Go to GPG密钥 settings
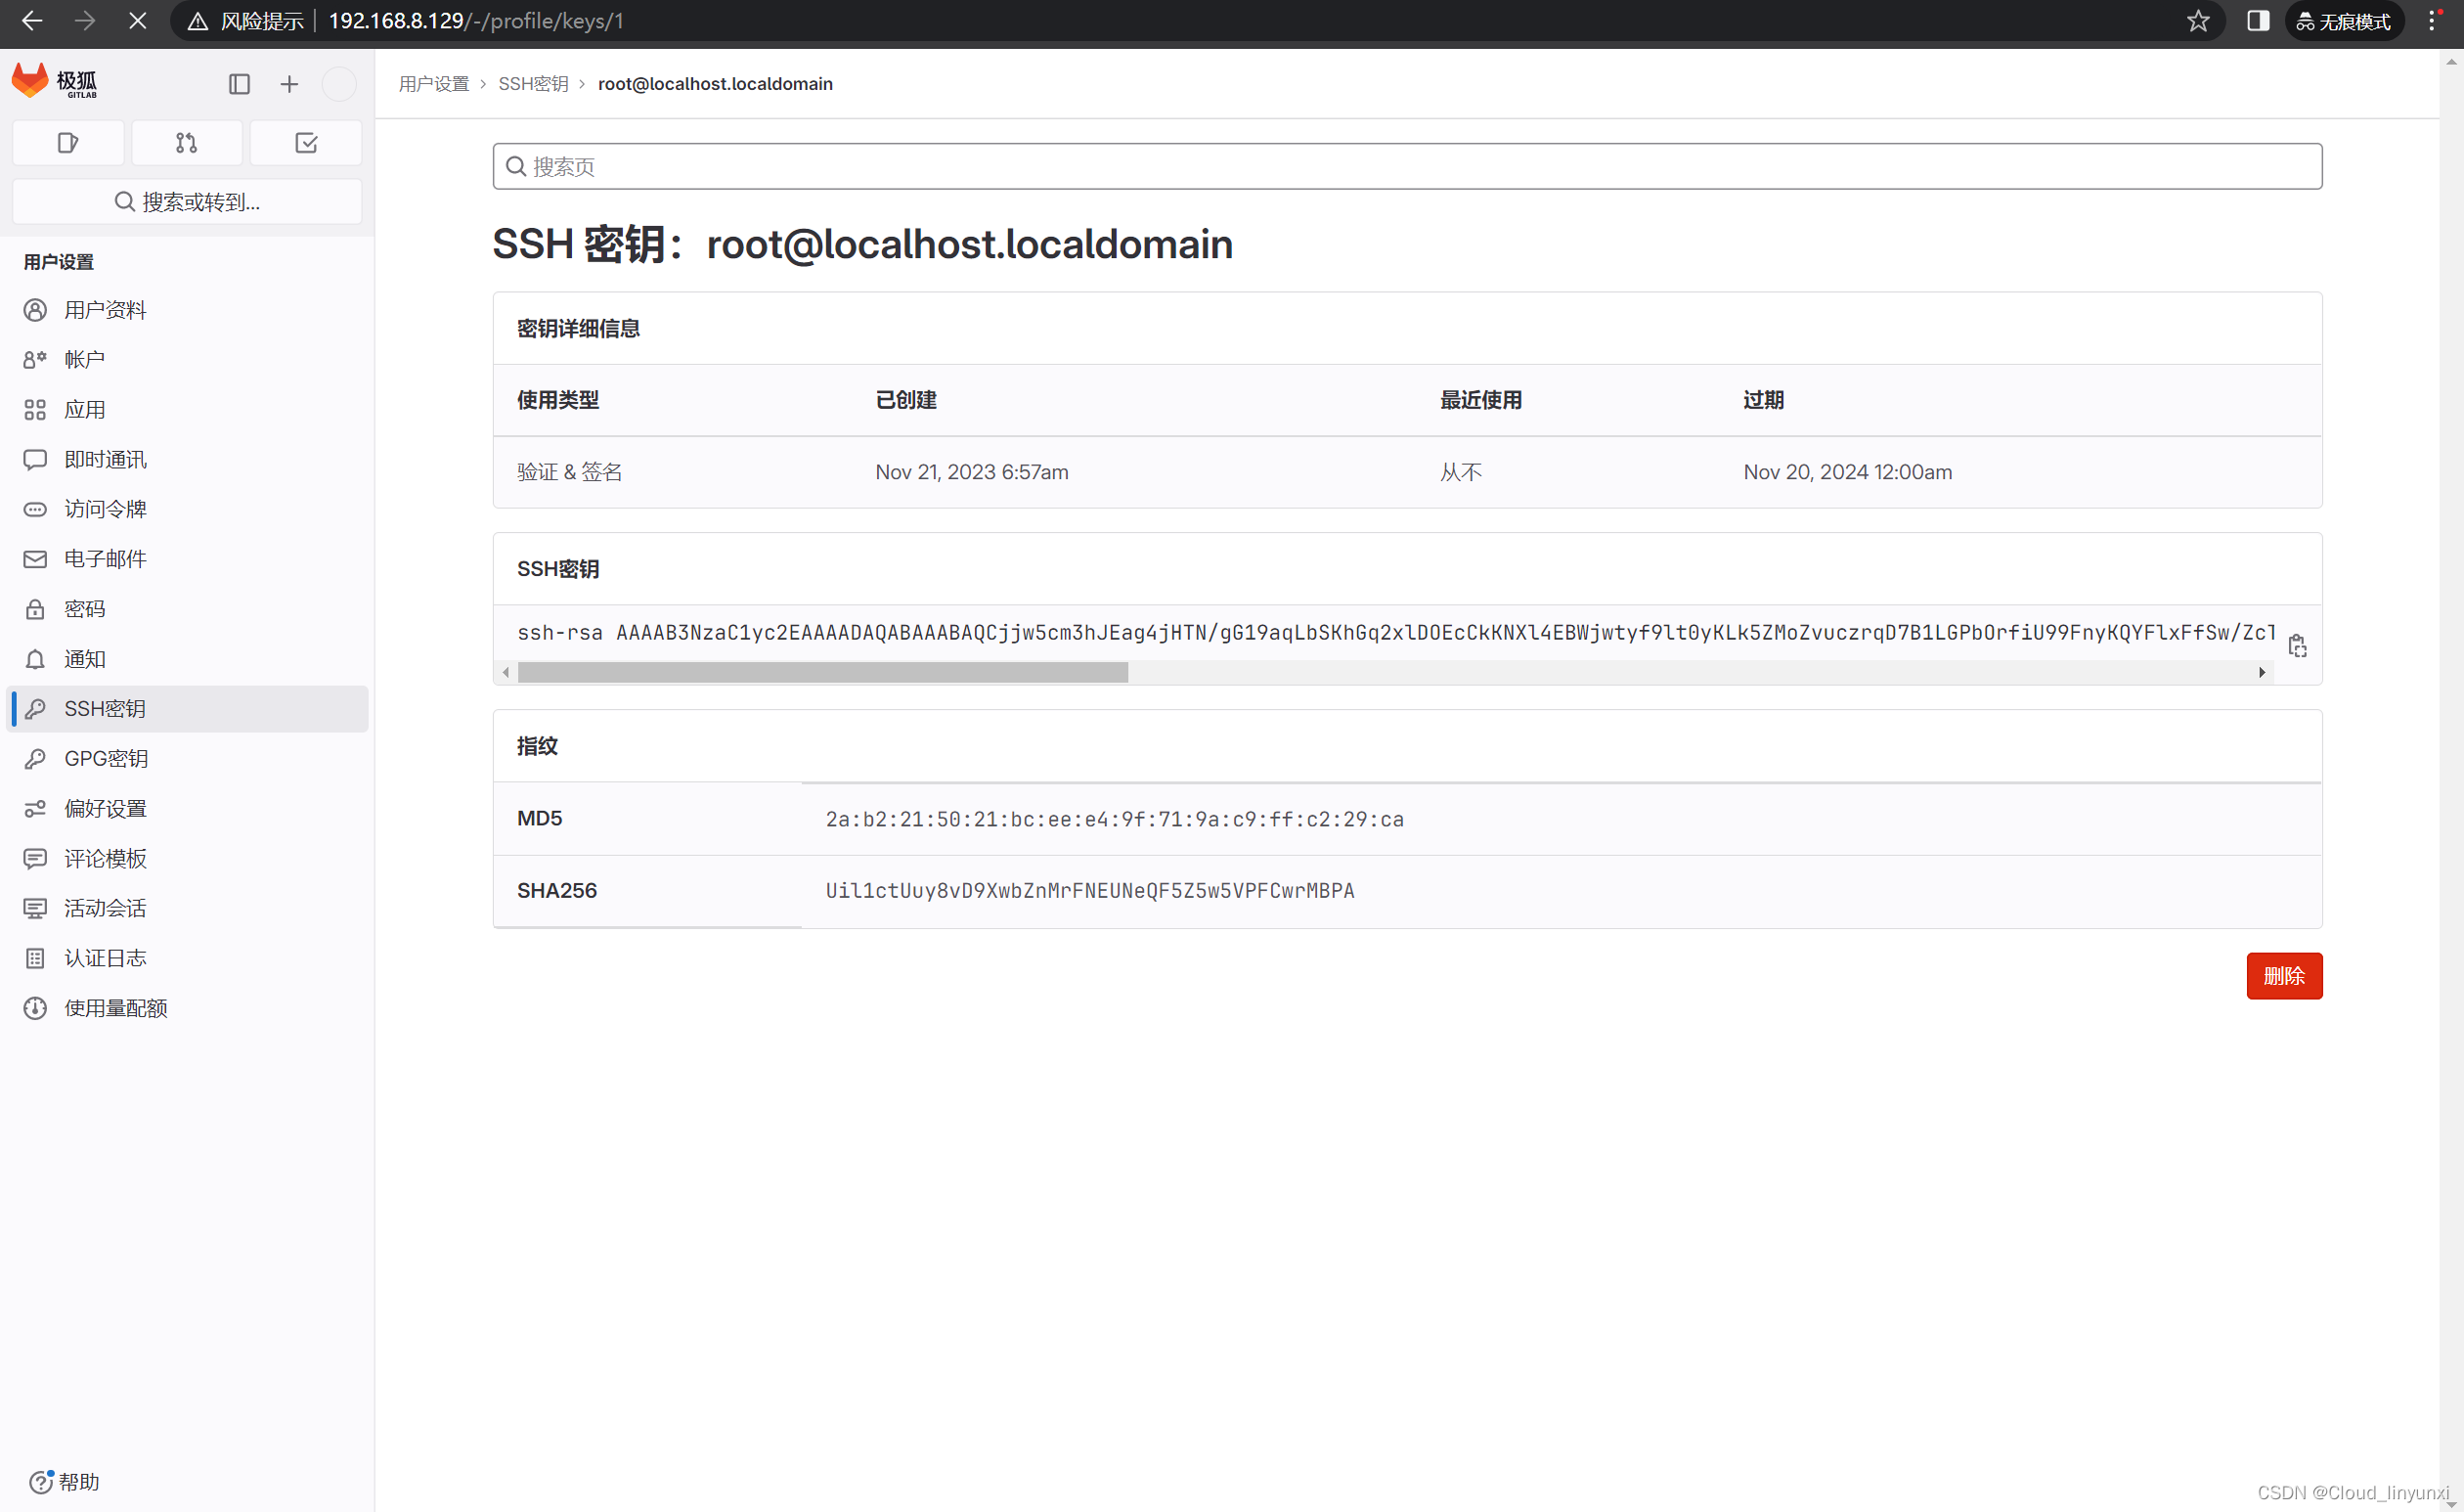Image resolution: width=2464 pixels, height=1512 pixels. coord(106,758)
